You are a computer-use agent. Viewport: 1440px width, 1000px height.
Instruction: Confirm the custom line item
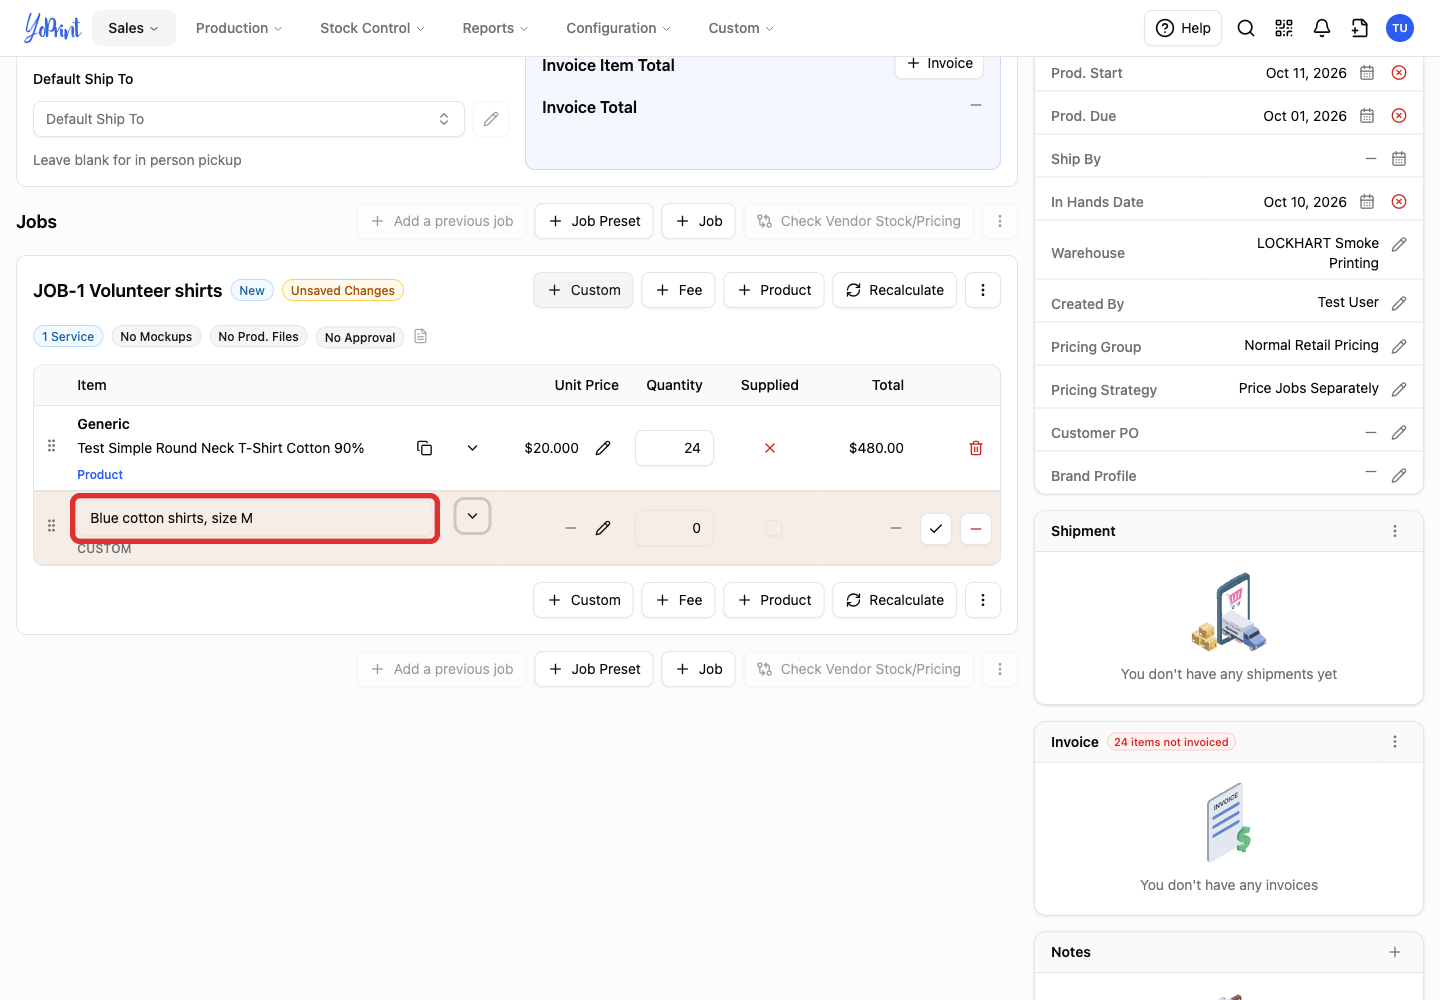coord(935,528)
